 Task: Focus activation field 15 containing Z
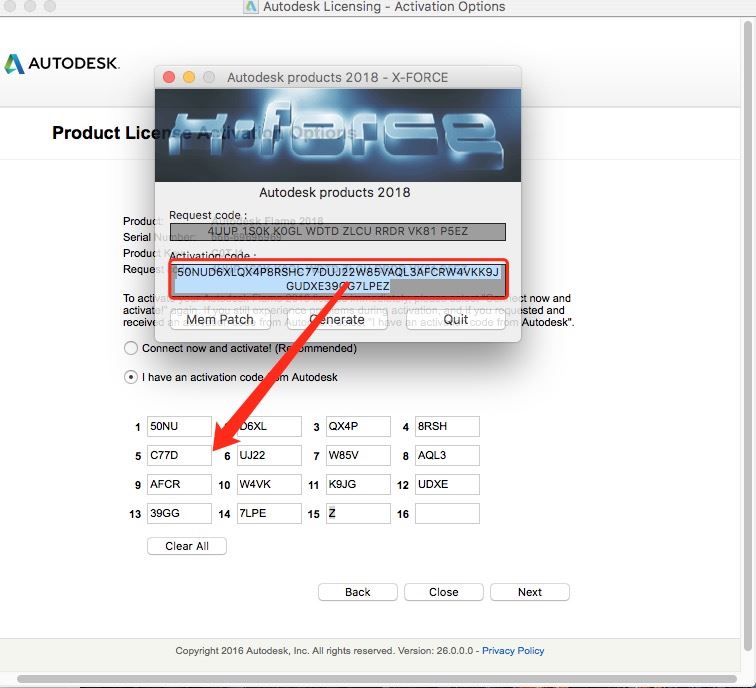coord(358,513)
